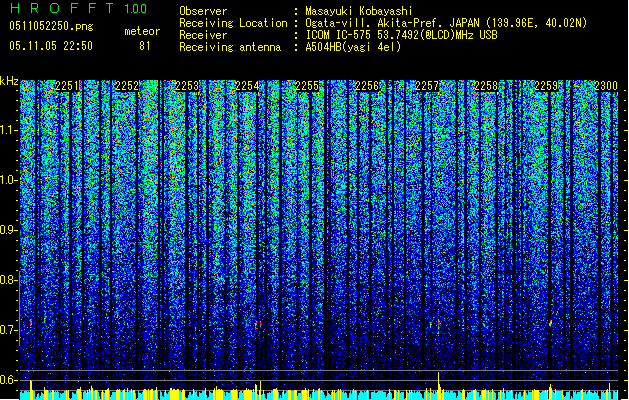Click the yellow-green echo near 2259

[550, 323]
